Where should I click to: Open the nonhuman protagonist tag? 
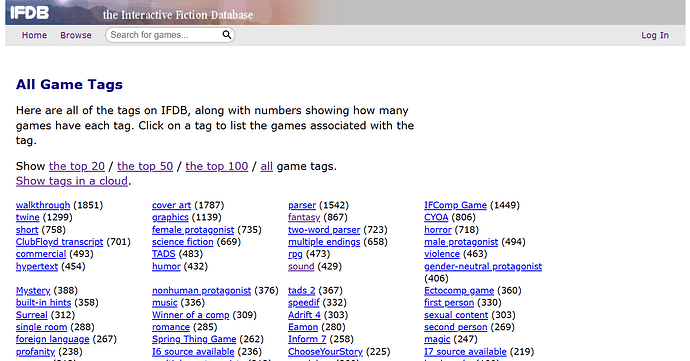click(202, 291)
